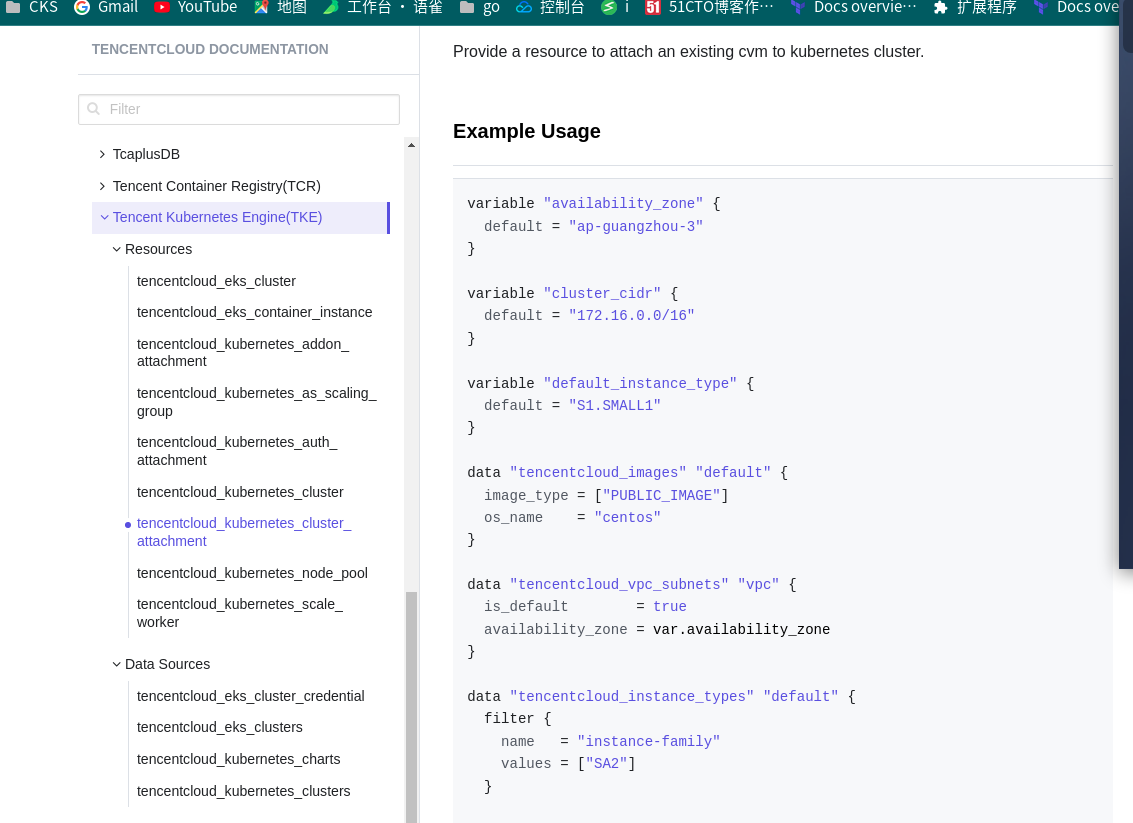Click the "172.16.0.0/16" cidr value
The width and height of the screenshot is (1133, 823).
pyautogui.click(x=632, y=315)
